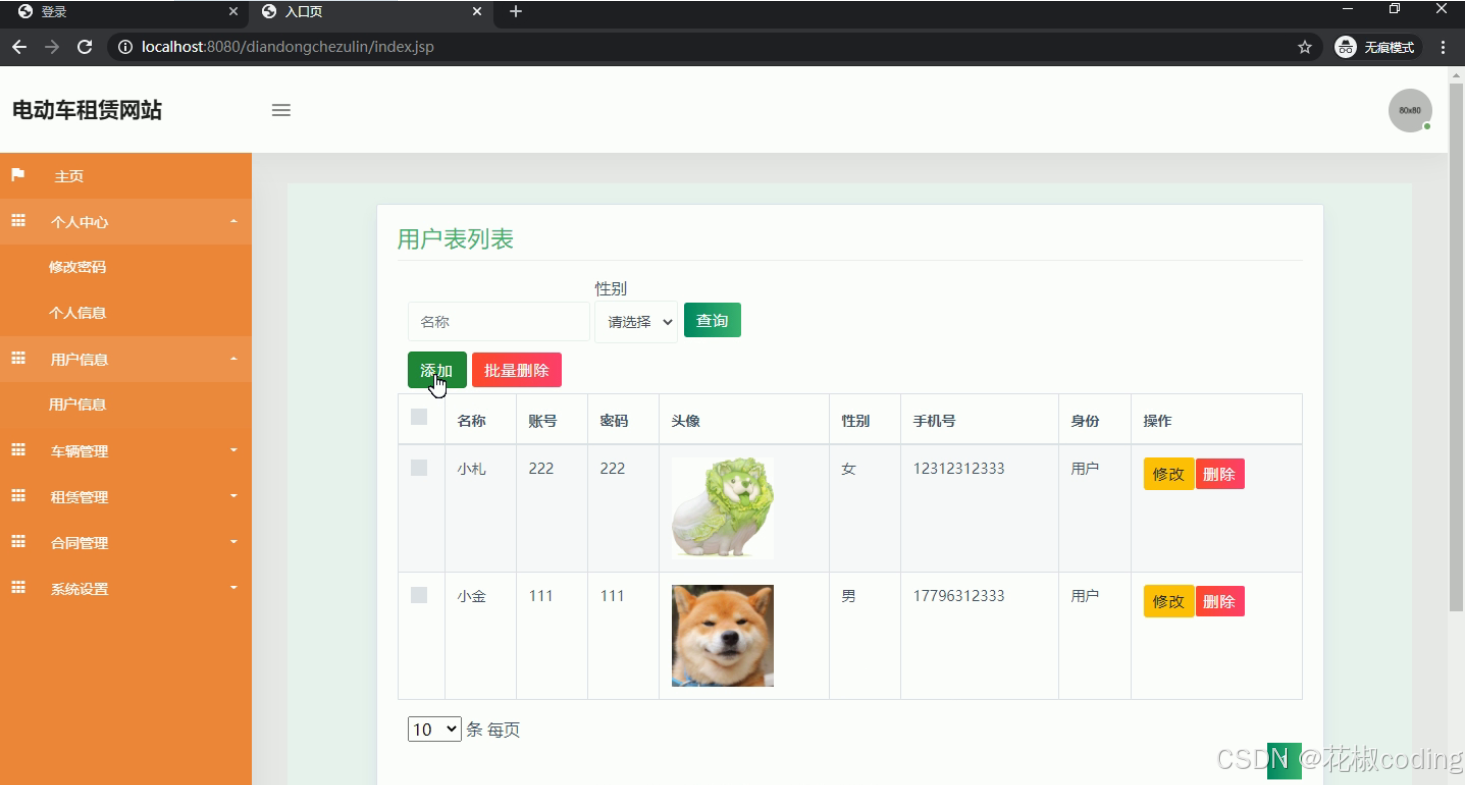Click the pink 批量删除 button
The image size is (1467, 785).
(x=517, y=369)
